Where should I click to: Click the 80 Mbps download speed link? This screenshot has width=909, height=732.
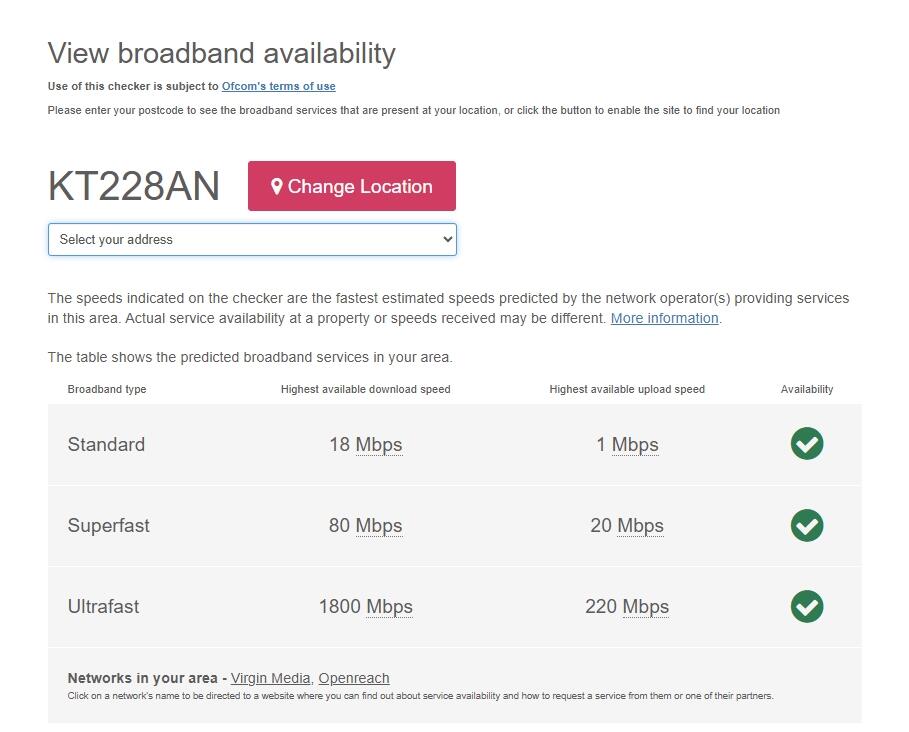[365, 526]
